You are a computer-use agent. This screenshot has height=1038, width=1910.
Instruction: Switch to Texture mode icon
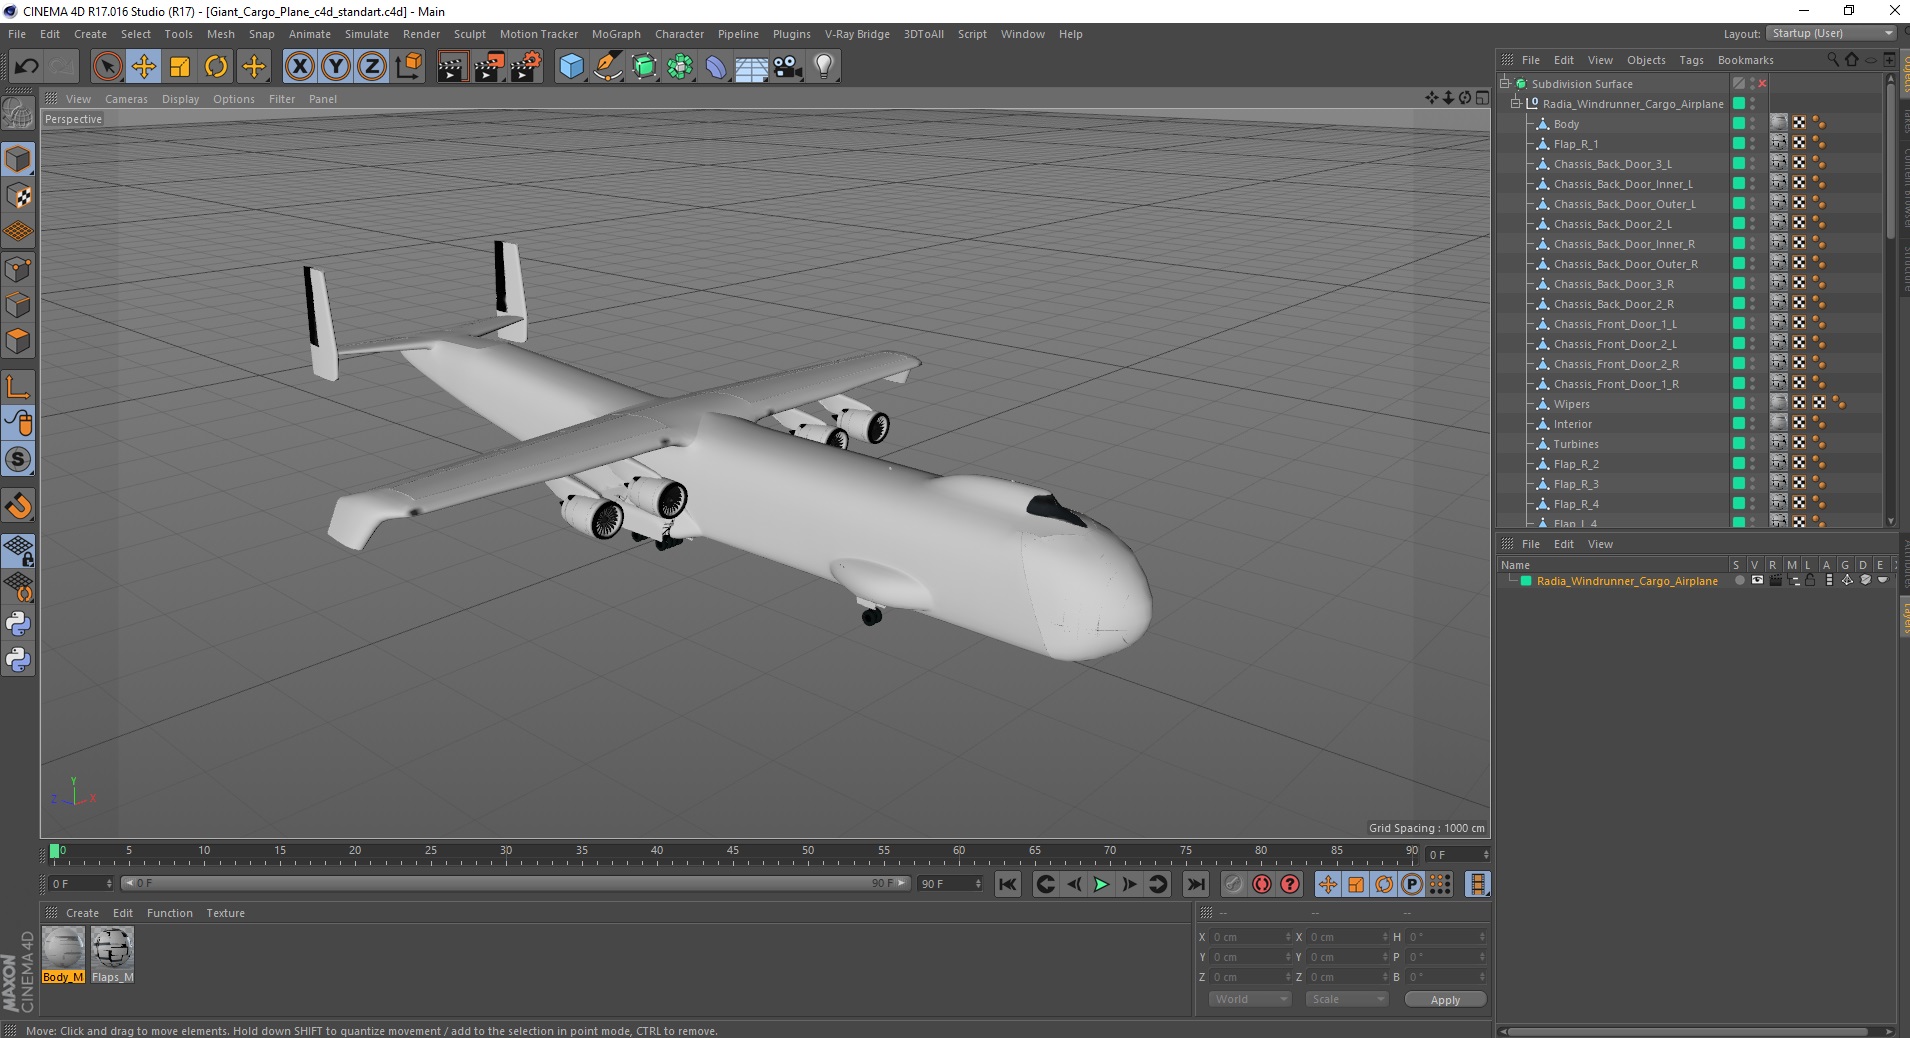18,196
